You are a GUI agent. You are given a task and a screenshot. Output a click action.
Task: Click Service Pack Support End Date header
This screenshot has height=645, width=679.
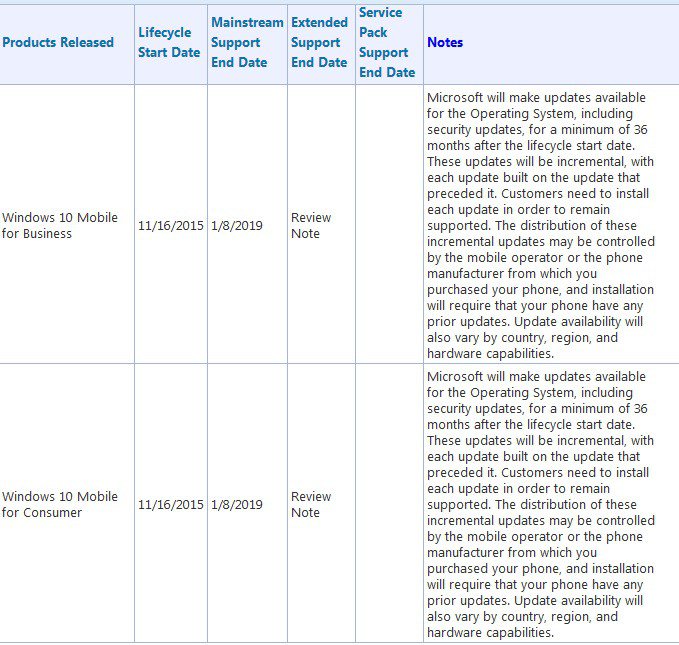(x=386, y=42)
